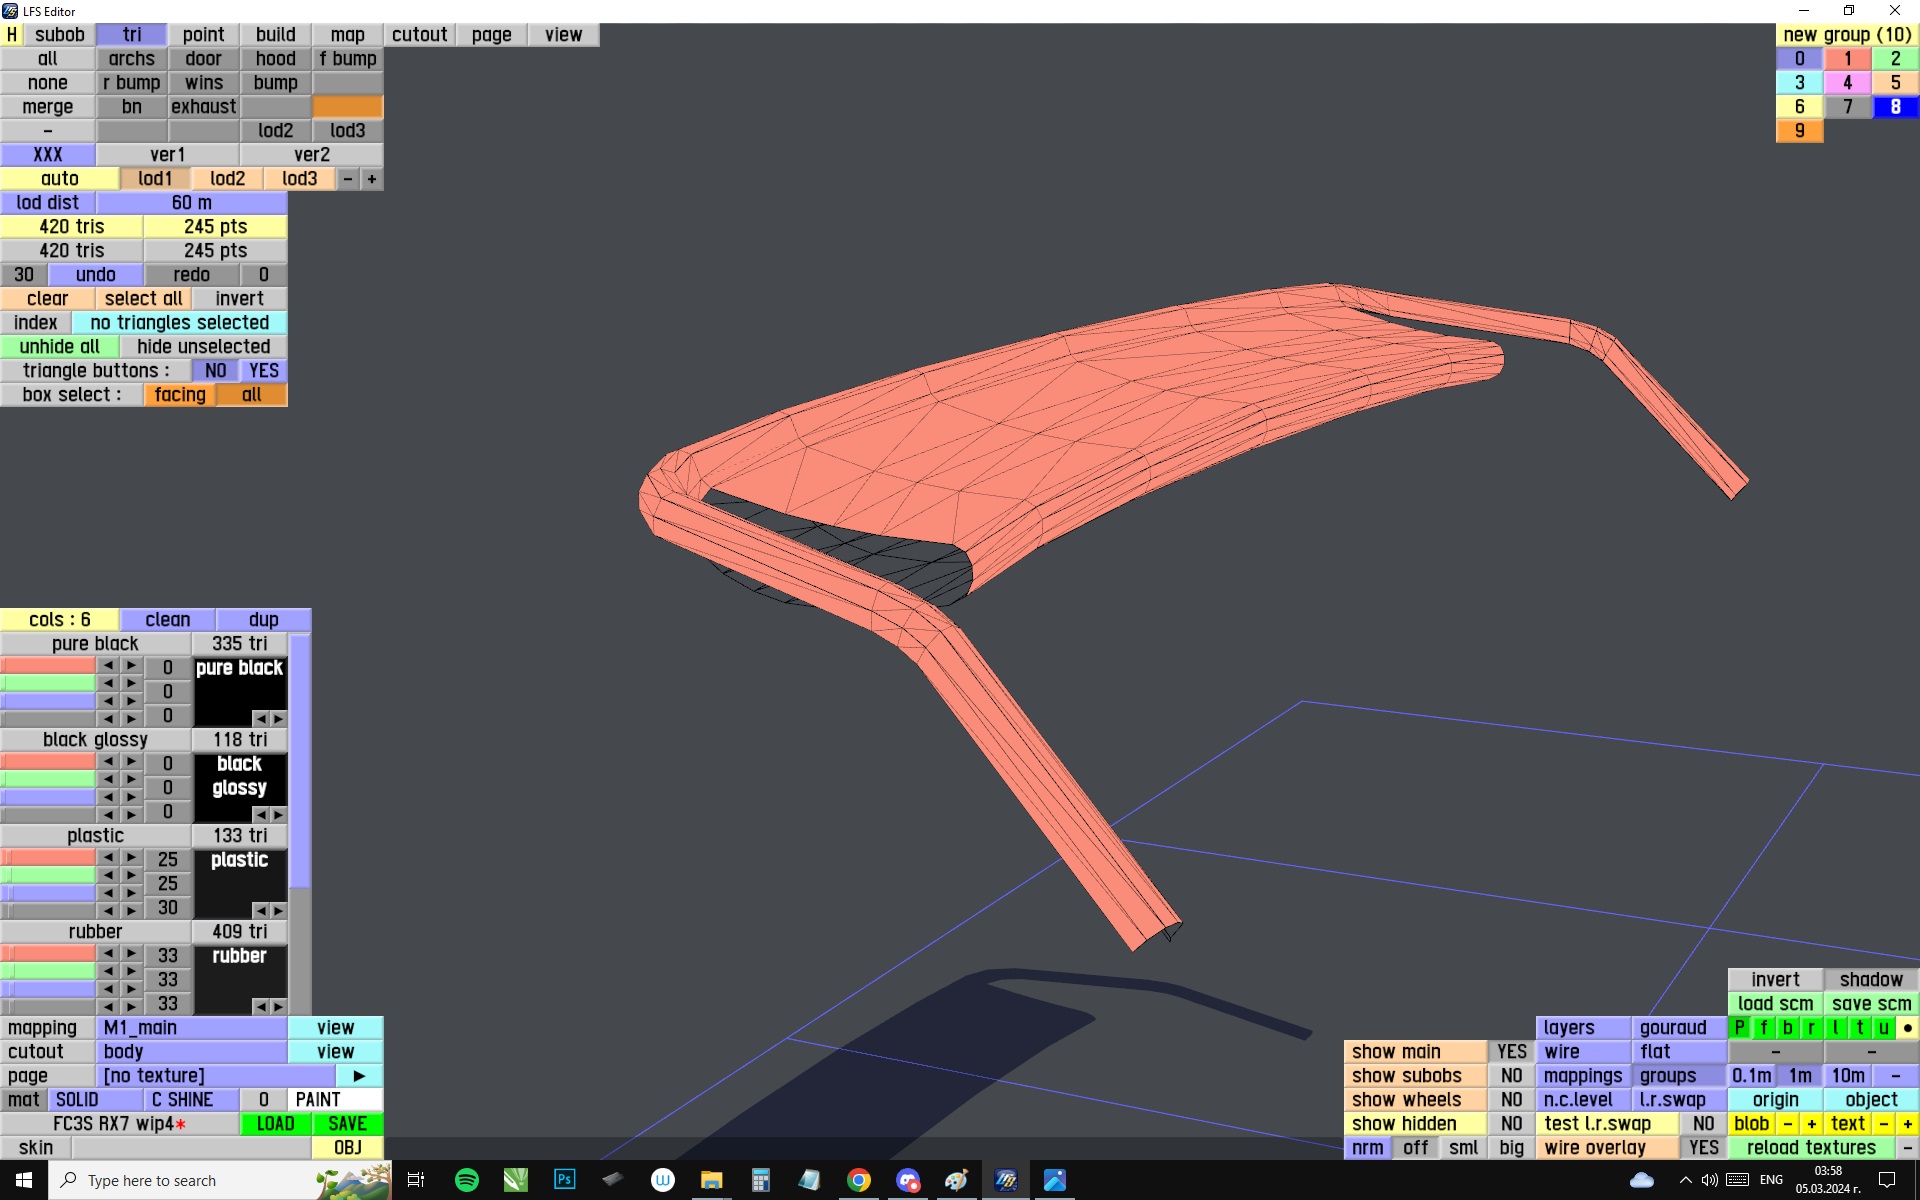Image resolution: width=1920 pixels, height=1200 pixels.
Task: Decrease plastic red value with left arrow
Action: click(x=108, y=858)
